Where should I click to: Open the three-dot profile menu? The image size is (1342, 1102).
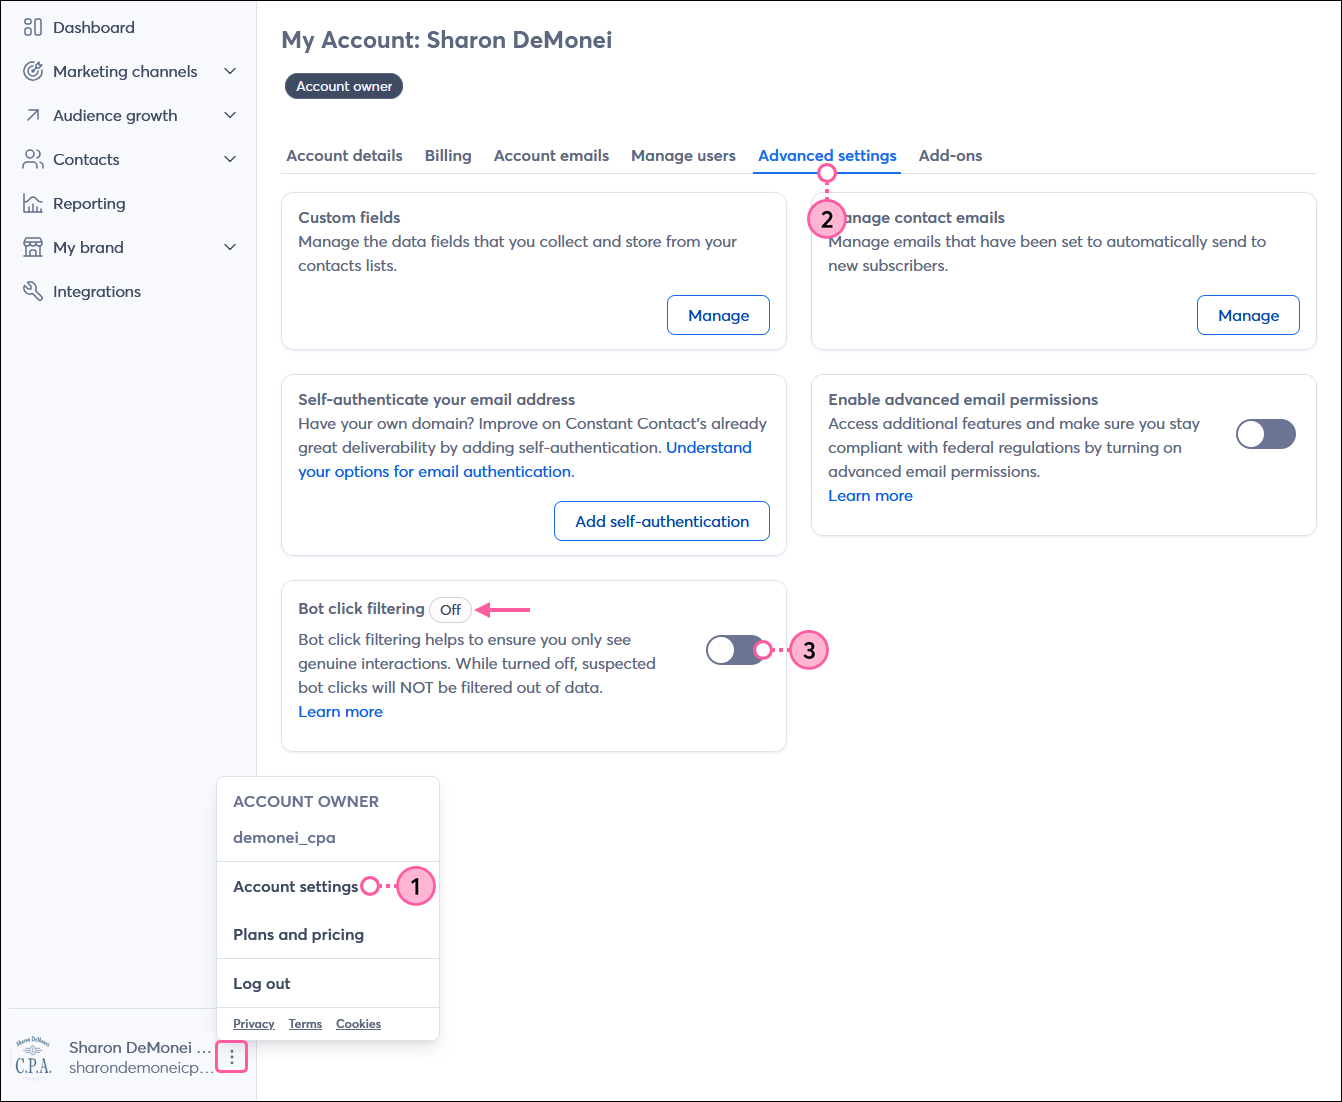click(x=232, y=1056)
